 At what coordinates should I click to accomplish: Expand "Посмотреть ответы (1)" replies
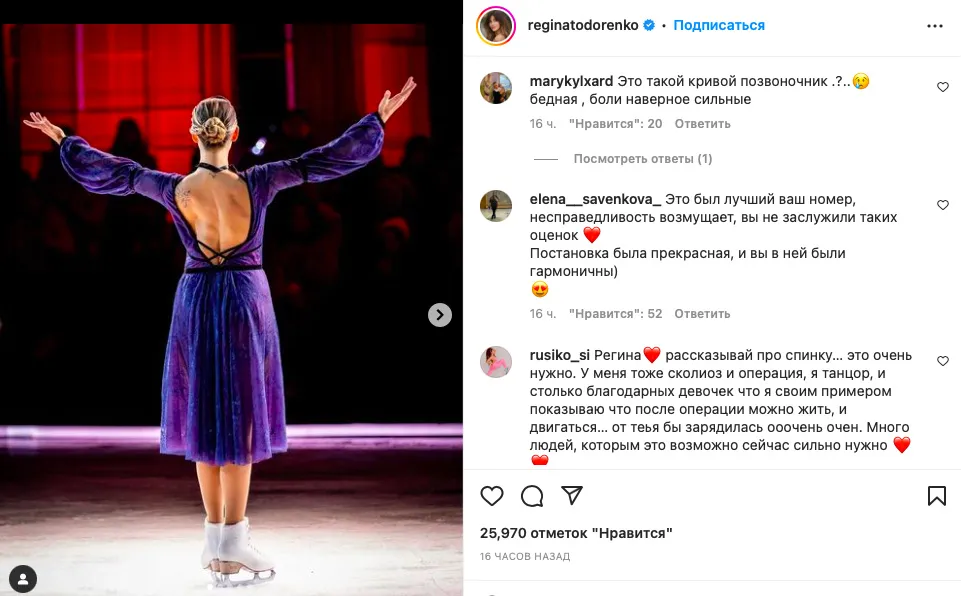[x=642, y=159]
